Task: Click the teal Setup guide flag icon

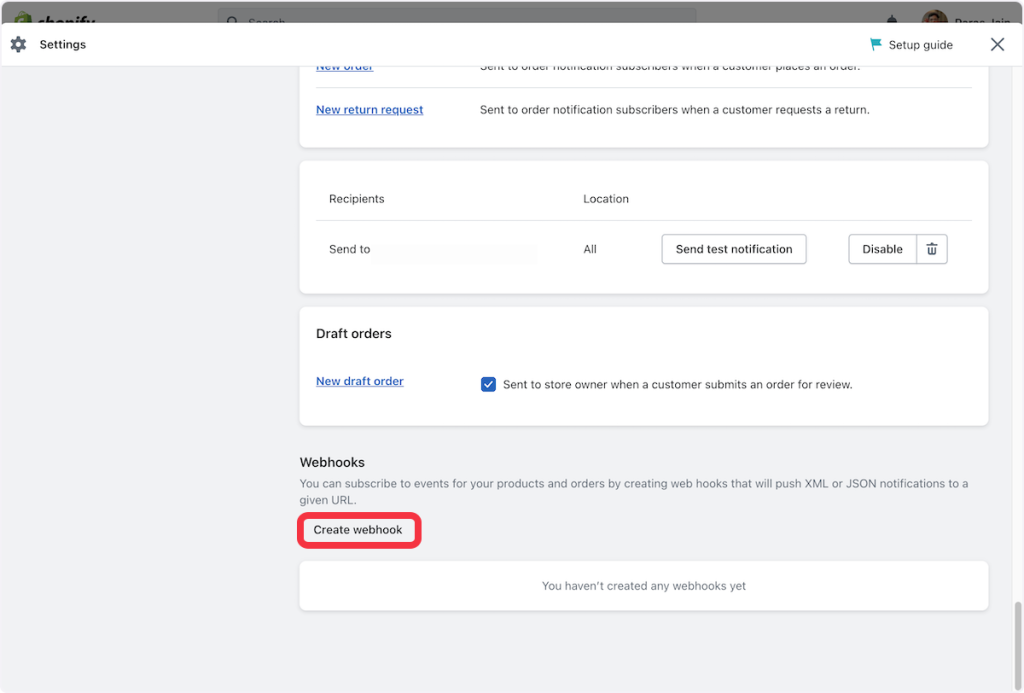Action: coord(876,45)
